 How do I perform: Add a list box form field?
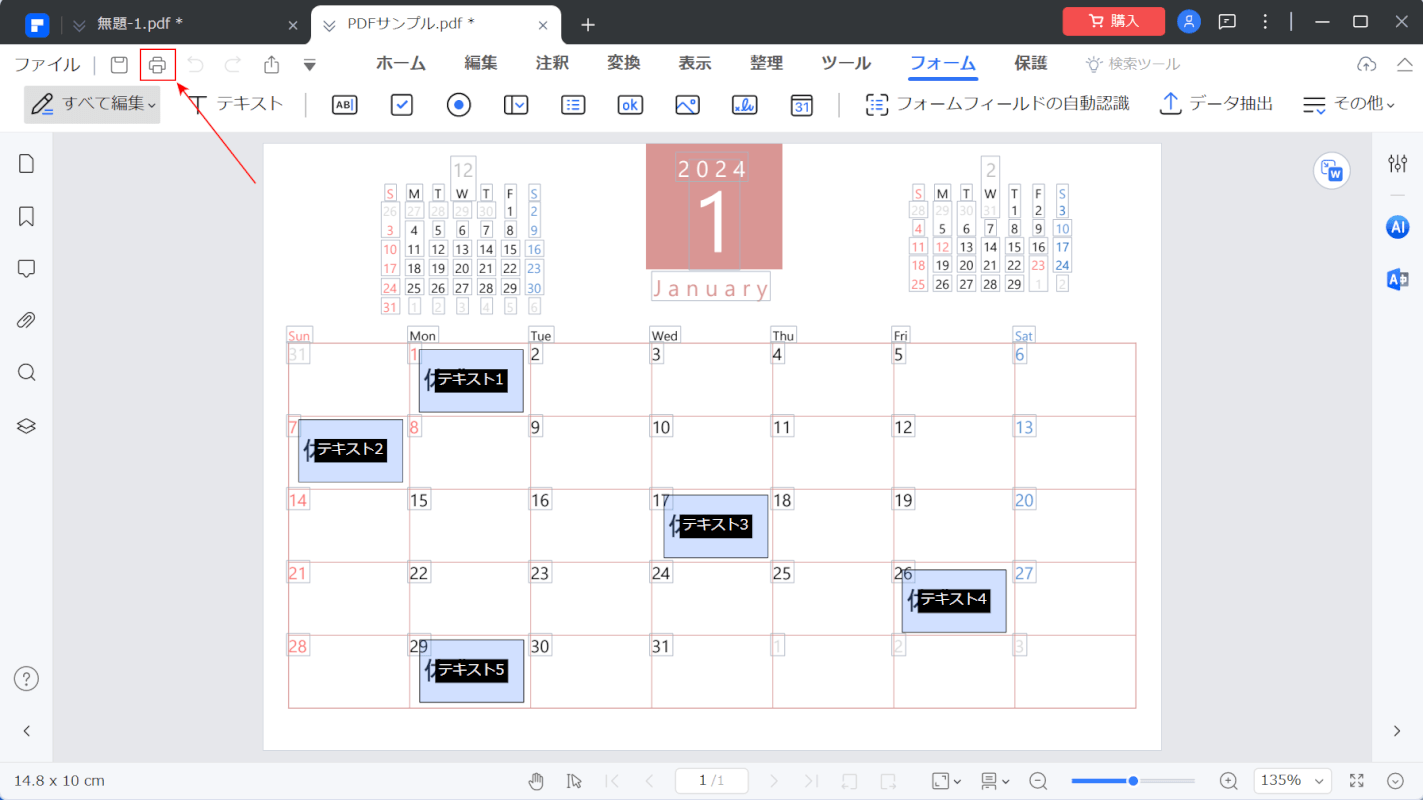(573, 104)
